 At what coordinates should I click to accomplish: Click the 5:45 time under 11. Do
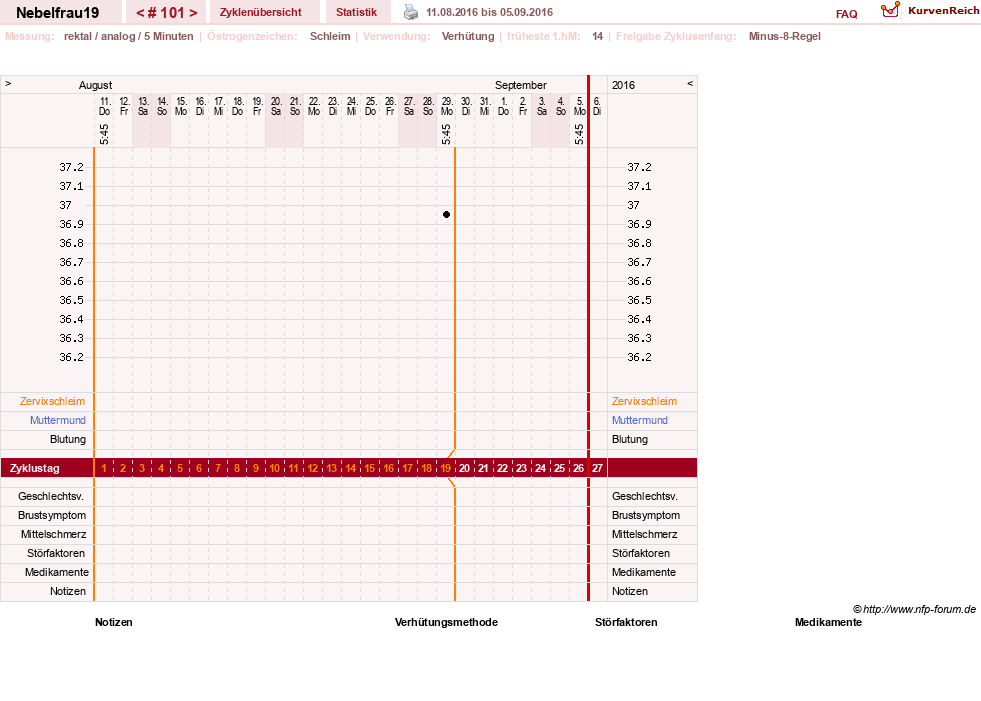pyautogui.click(x=104, y=134)
